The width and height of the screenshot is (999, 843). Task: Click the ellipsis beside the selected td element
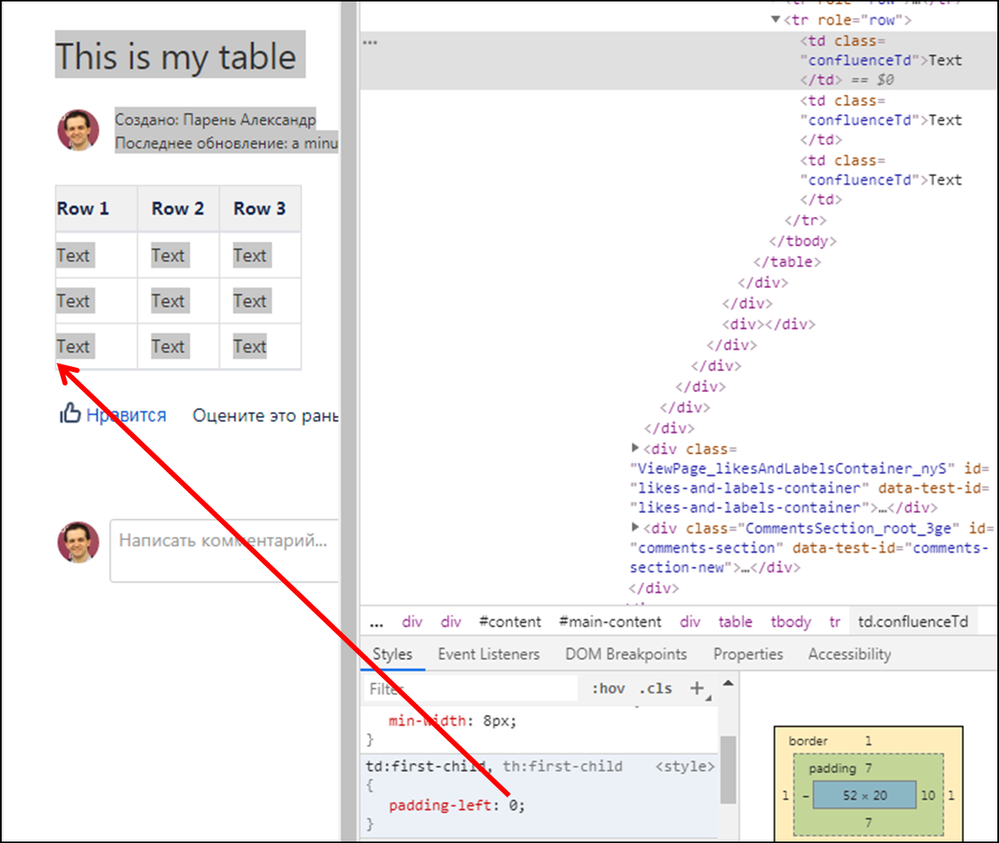[370, 42]
